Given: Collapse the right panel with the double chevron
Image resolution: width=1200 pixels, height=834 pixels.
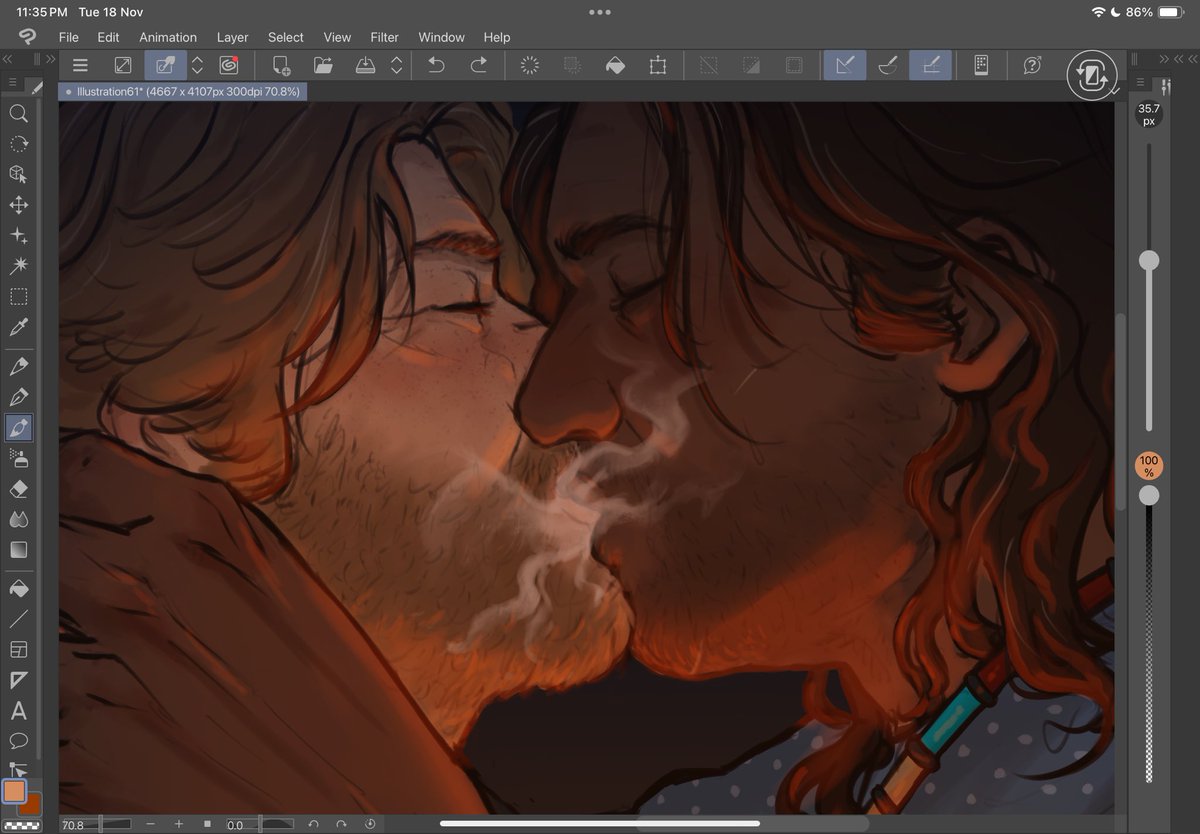Looking at the screenshot, I should pyautogui.click(x=1163, y=58).
